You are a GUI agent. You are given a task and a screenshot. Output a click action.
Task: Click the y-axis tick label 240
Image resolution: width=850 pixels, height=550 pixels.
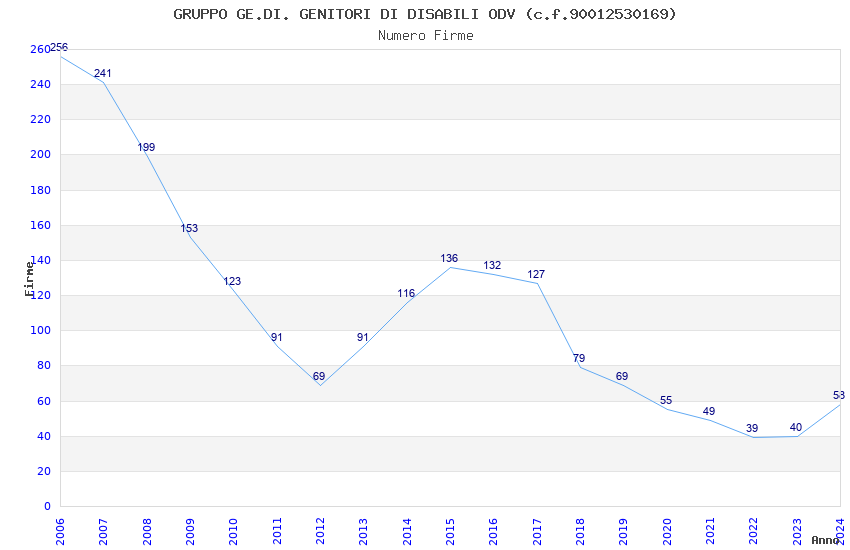pos(41,84)
